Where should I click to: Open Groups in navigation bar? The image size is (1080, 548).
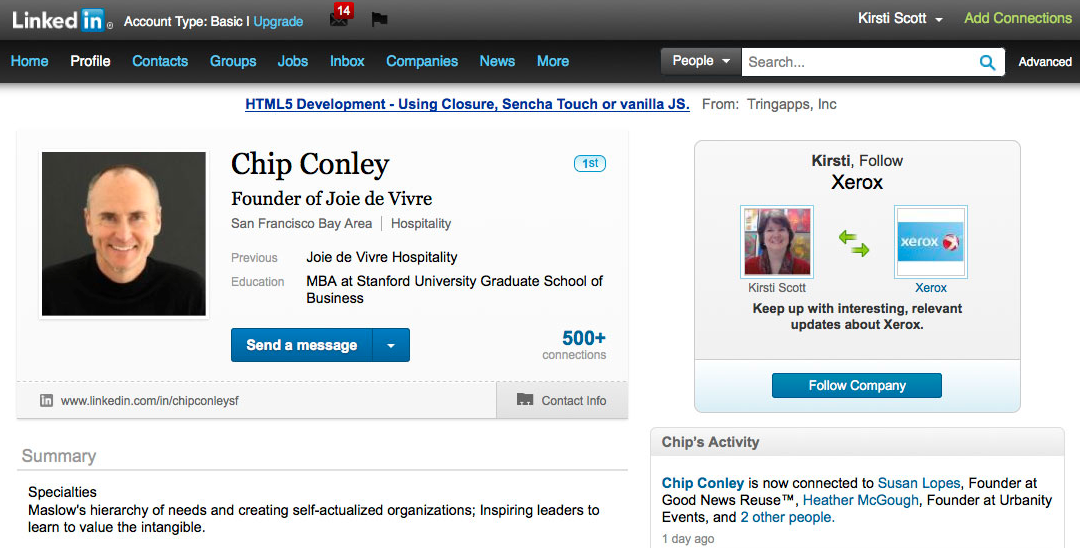(233, 61)
